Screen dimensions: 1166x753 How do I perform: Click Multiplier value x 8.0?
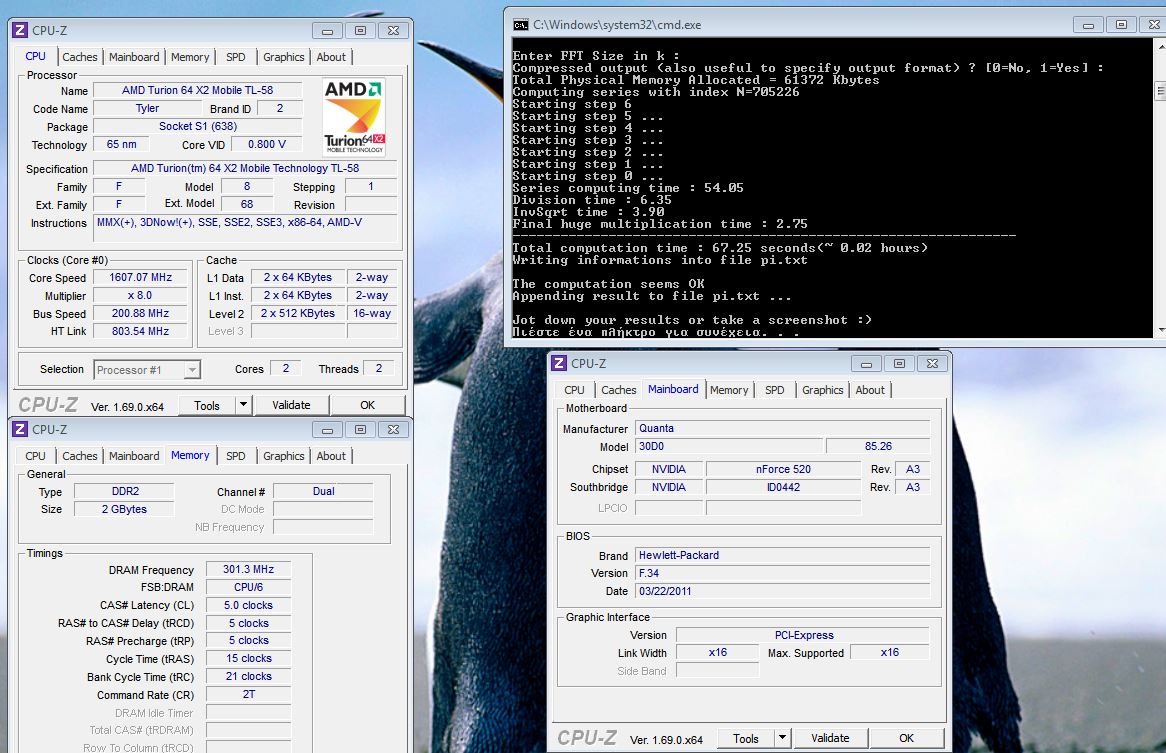141,295
